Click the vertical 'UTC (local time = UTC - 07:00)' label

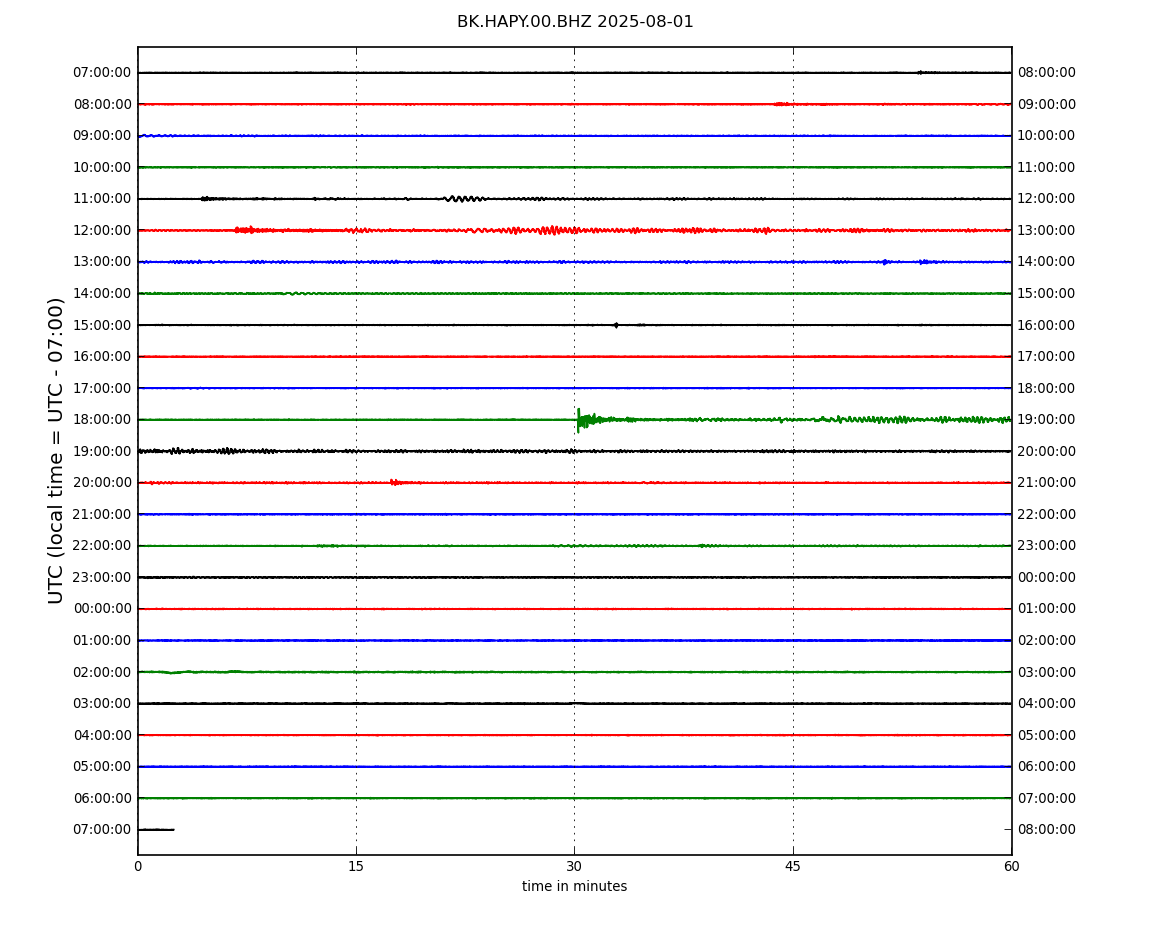56,450
